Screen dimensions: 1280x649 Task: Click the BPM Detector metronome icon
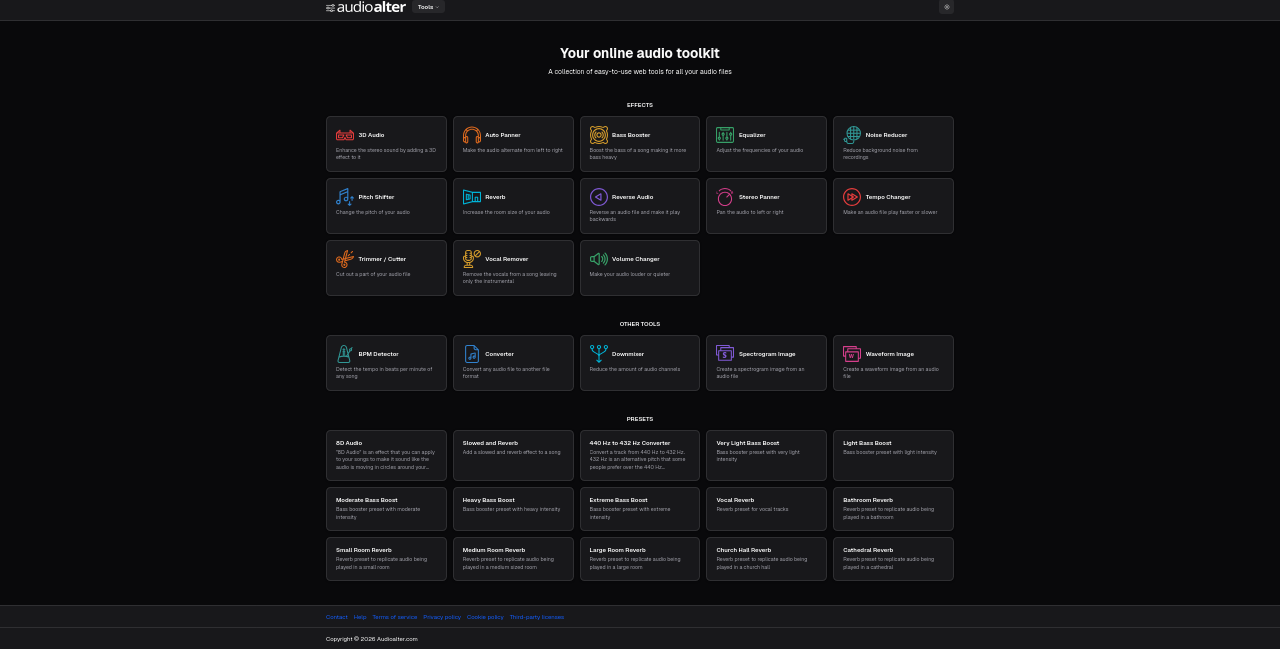345,354
